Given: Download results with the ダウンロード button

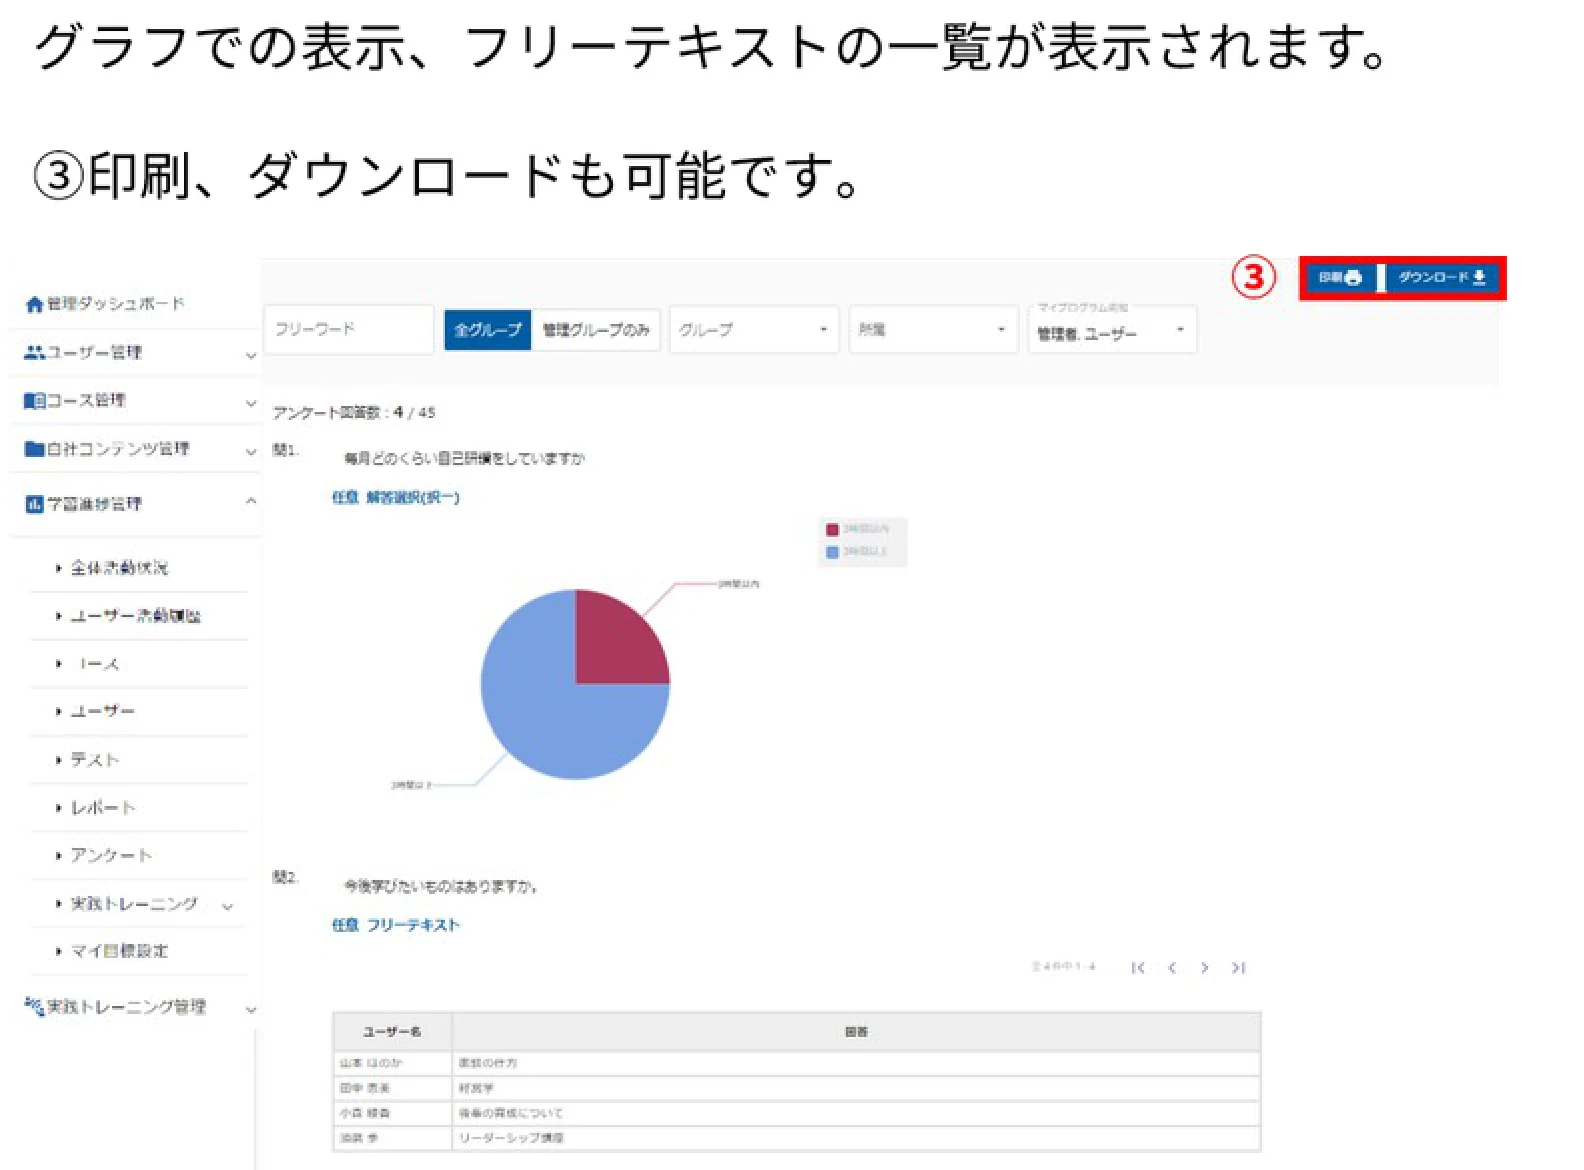Looking at the screenshot, I should coord(1442,278).
